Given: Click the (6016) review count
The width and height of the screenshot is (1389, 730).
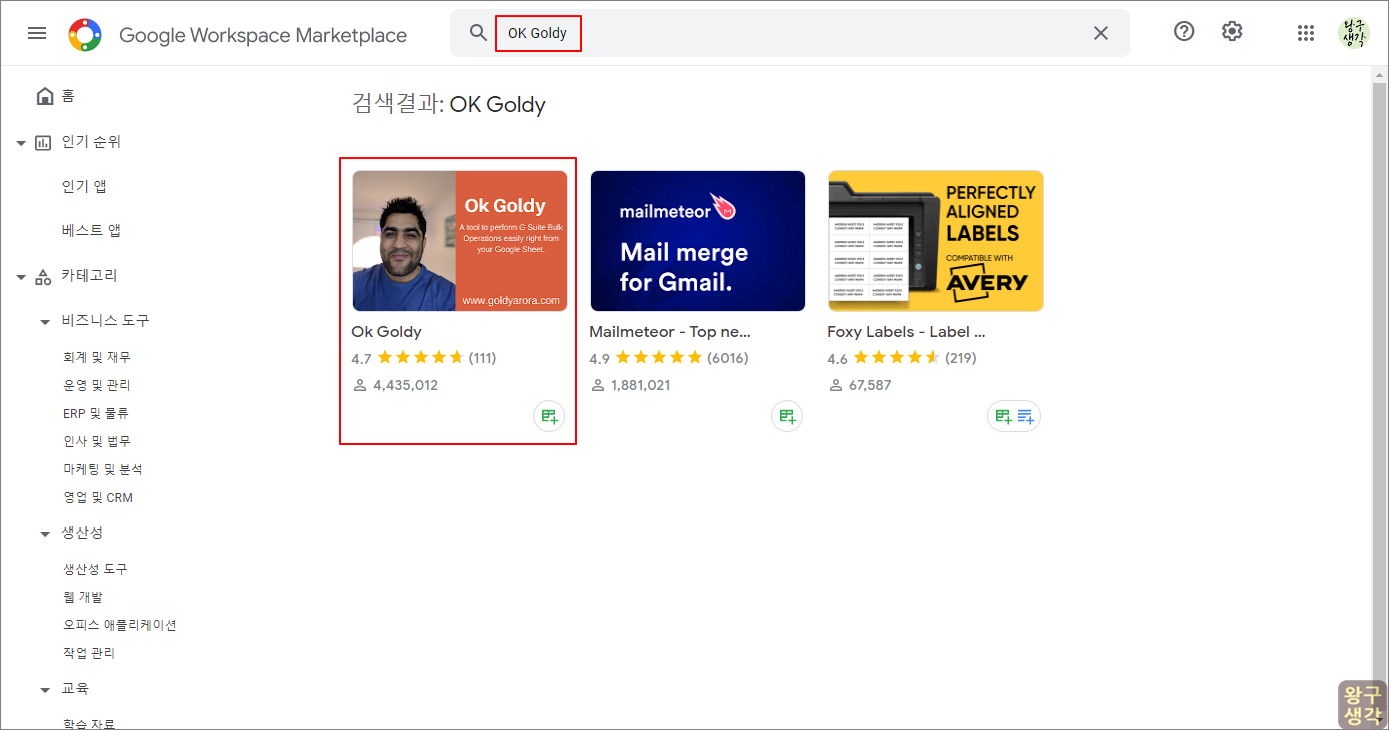Looking at the screenshot, I should click(728, 358).
